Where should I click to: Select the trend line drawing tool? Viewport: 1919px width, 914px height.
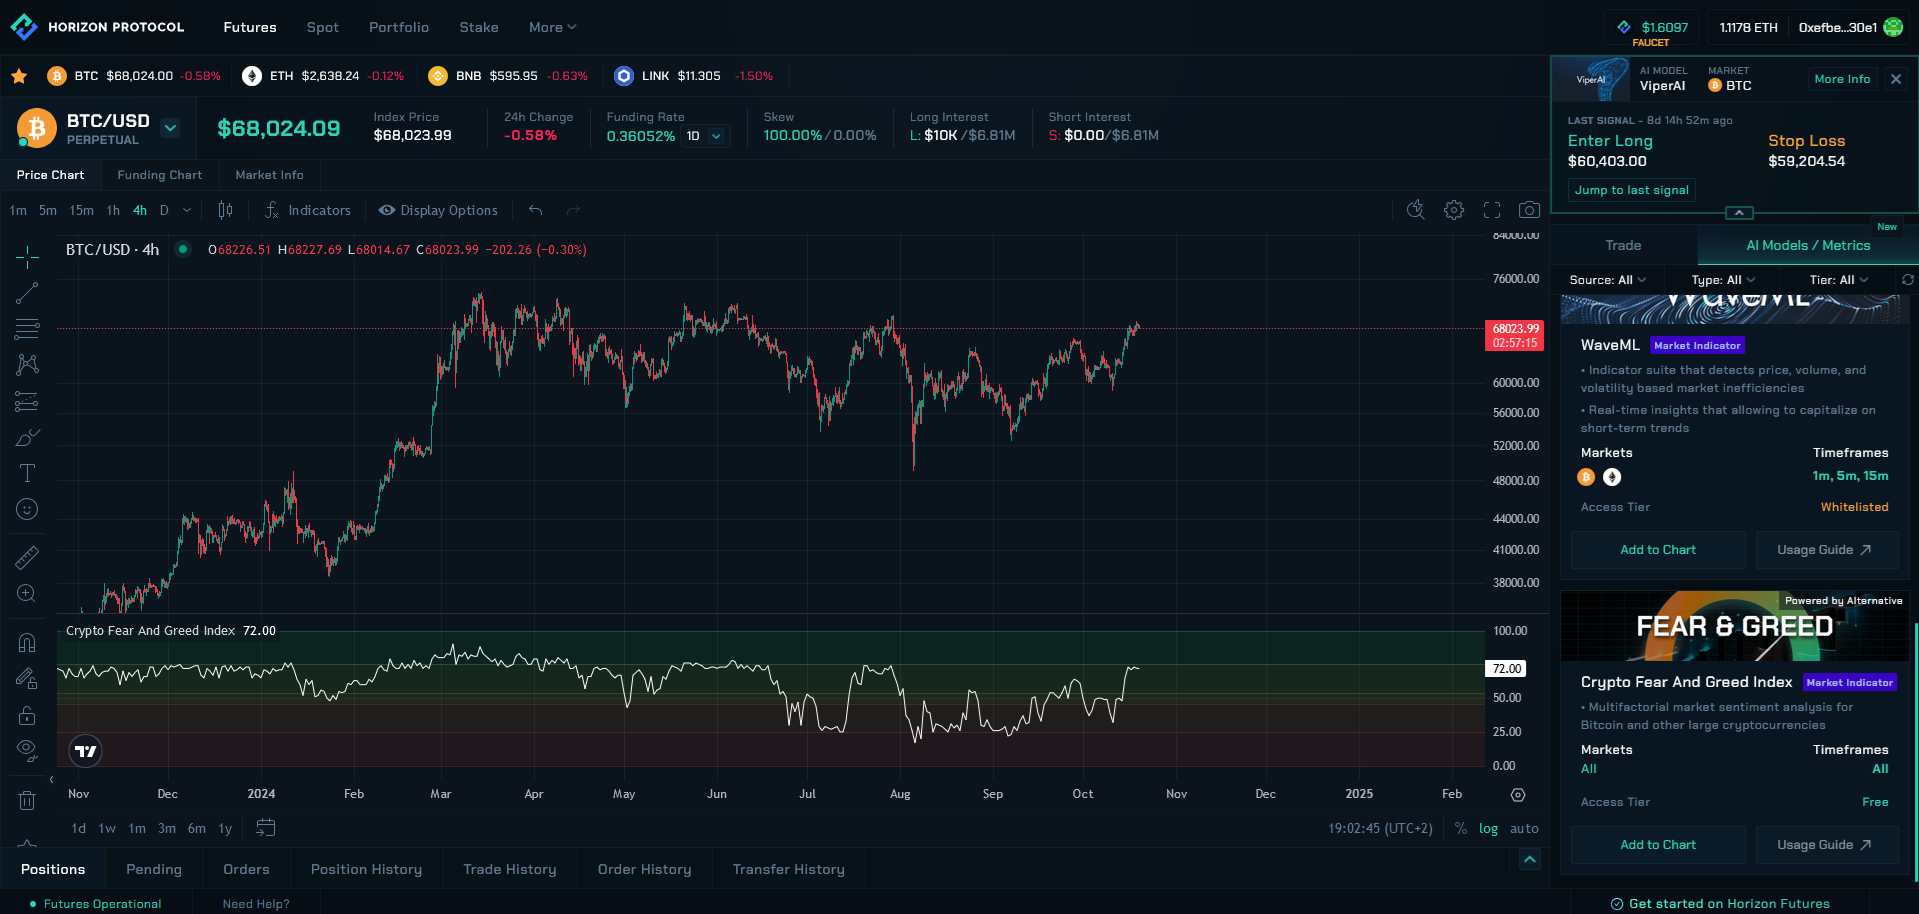27,293
